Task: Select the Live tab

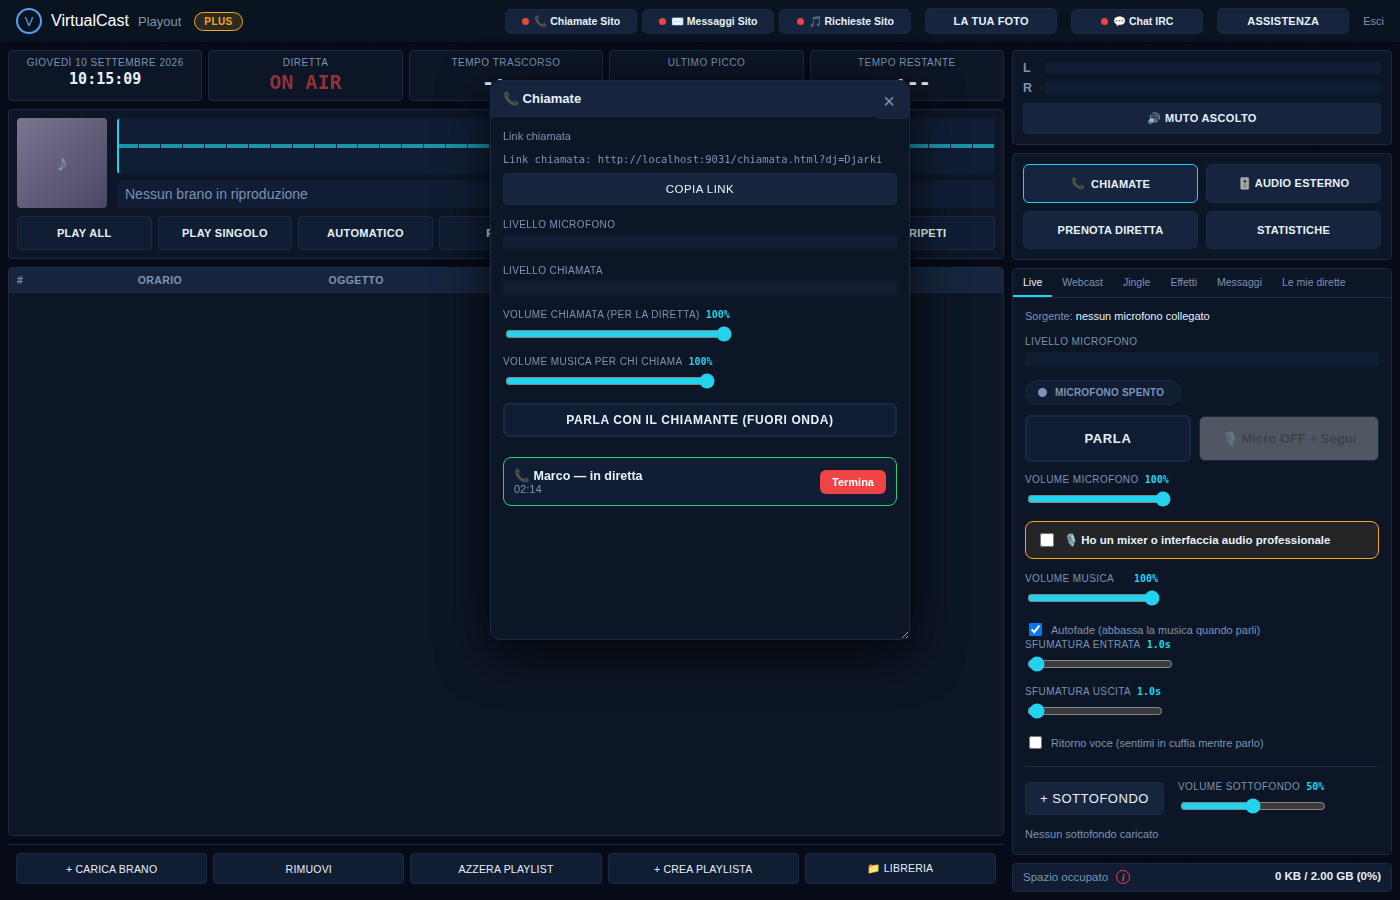Action: click(x=1033, y=282)
